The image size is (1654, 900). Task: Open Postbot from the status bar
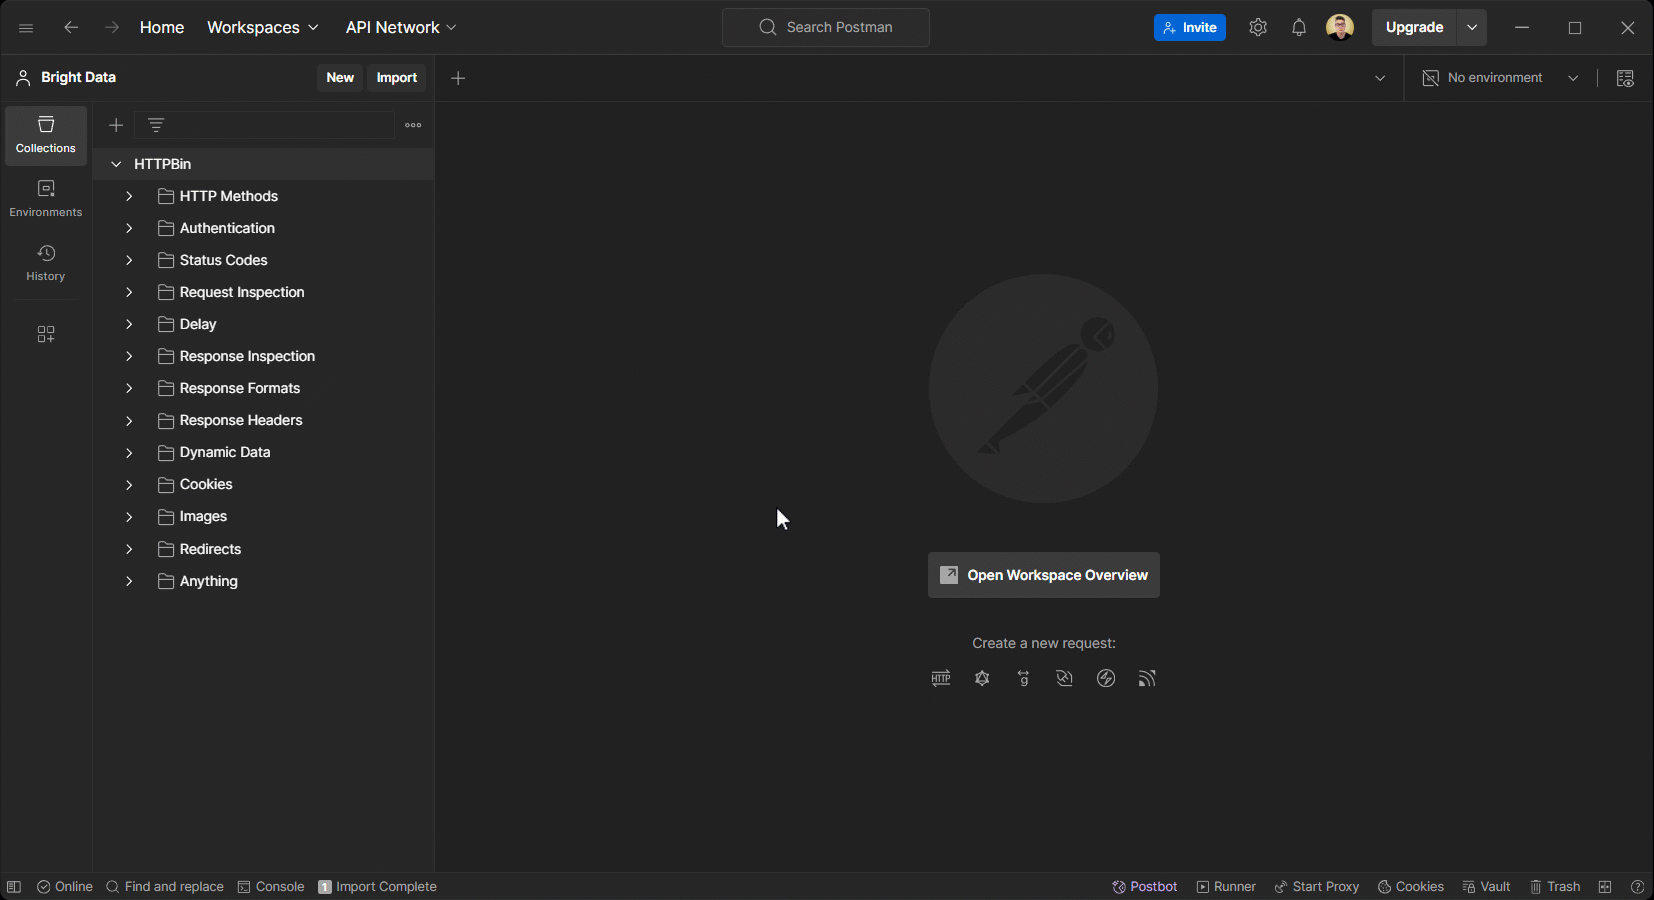(x=1143, y=886)
